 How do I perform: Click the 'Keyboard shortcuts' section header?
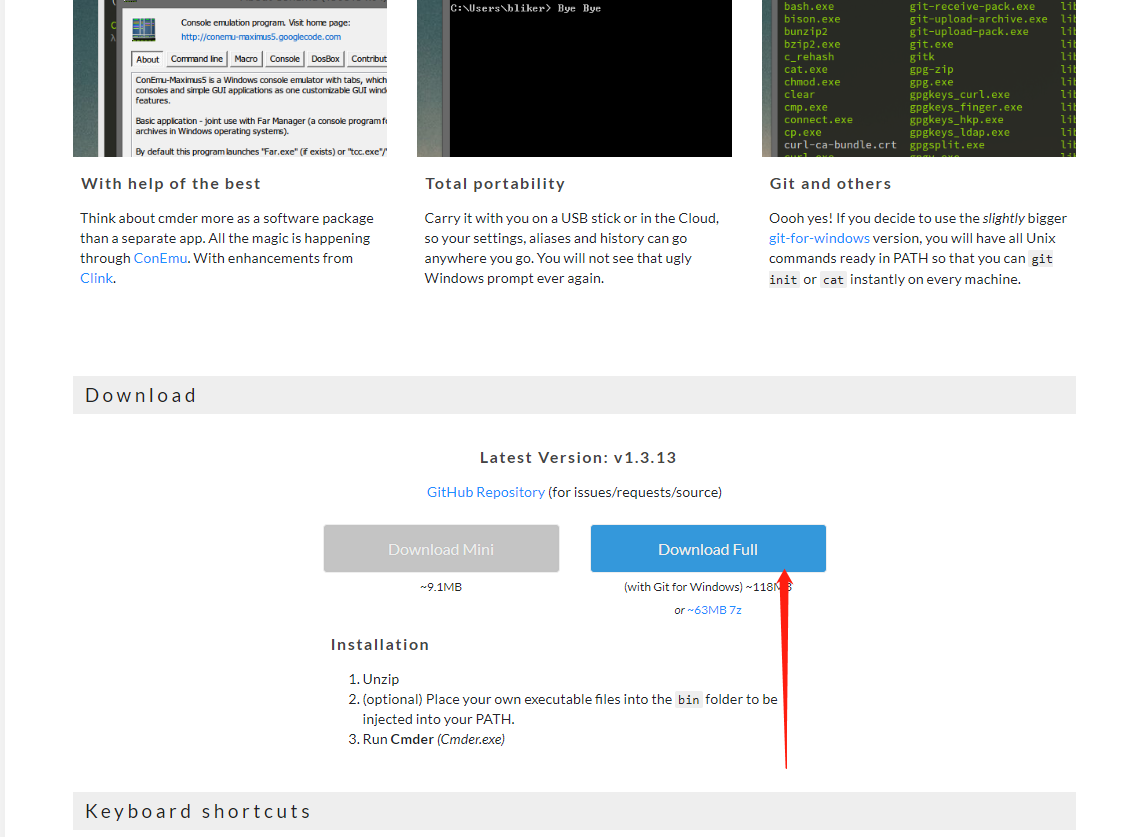click(x=574, y=811)
